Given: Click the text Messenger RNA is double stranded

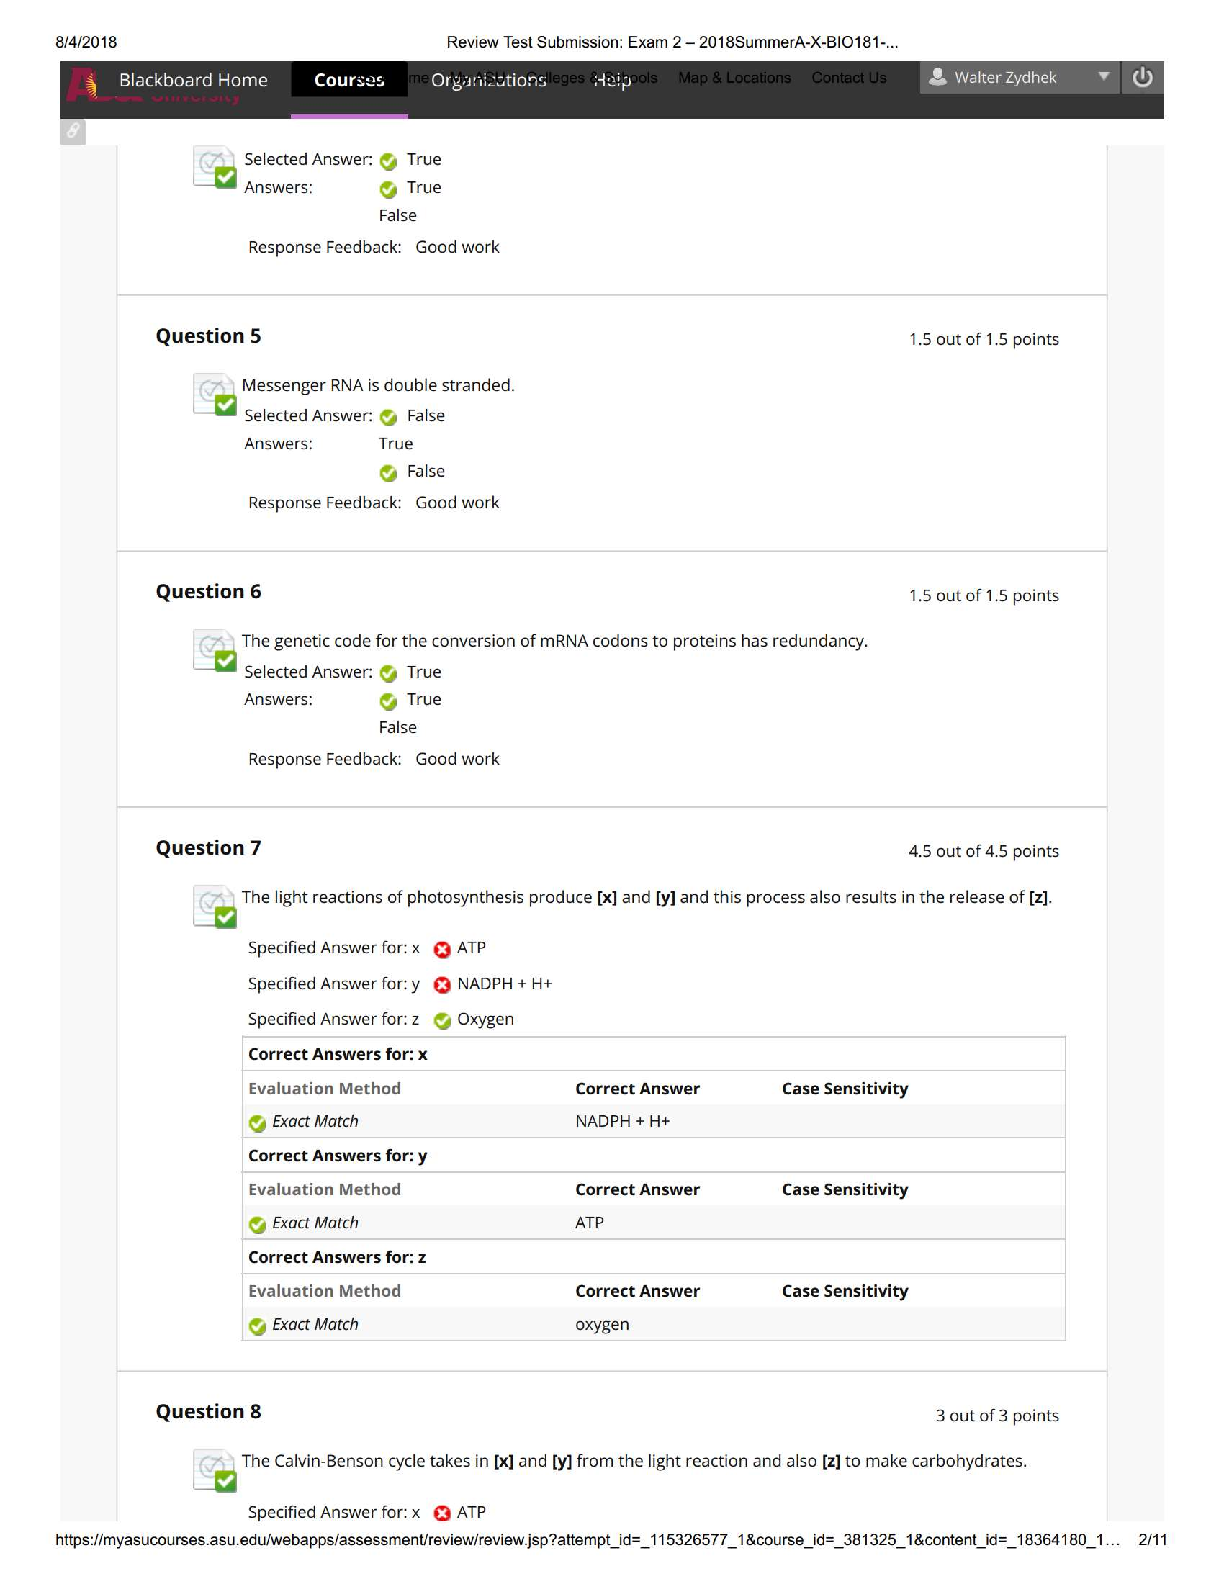Looking at the screenshot, I should coord(378,385).
